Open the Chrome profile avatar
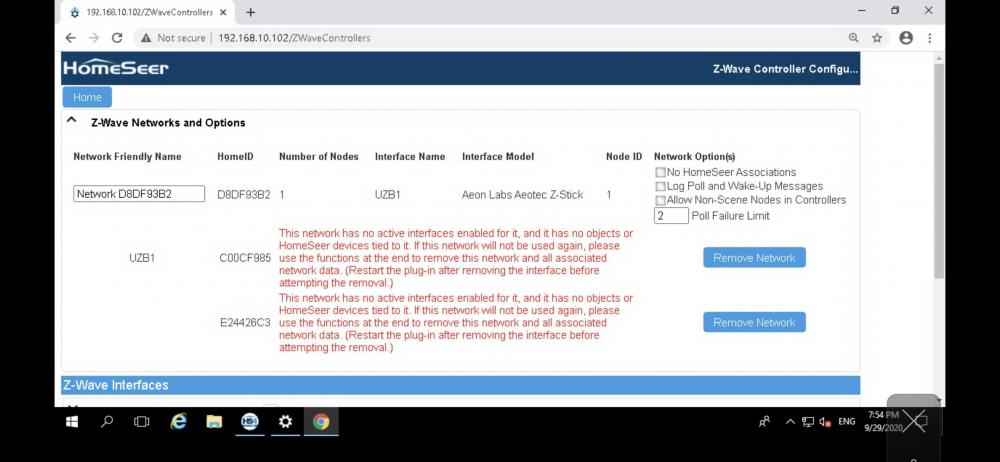Image resolution: width=1000 pixels, height=462 pixels. coord(906,38)
